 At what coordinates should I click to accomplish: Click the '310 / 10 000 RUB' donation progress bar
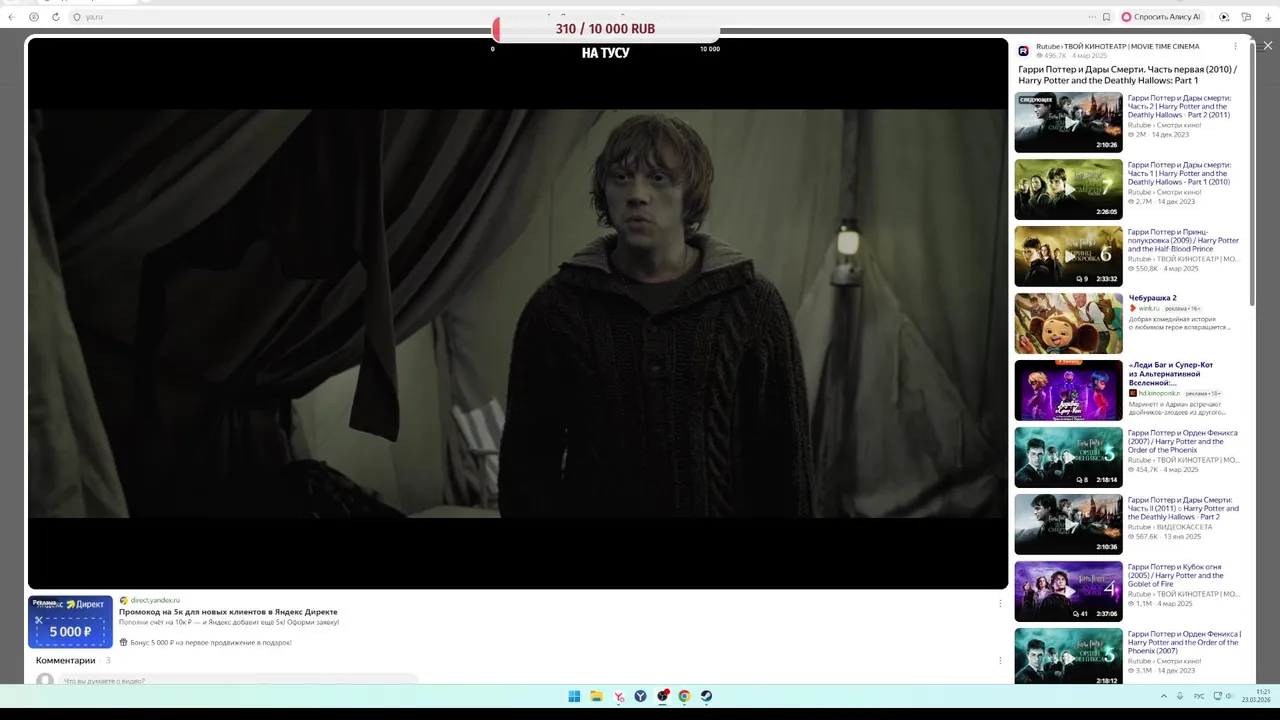coord(605,29)
